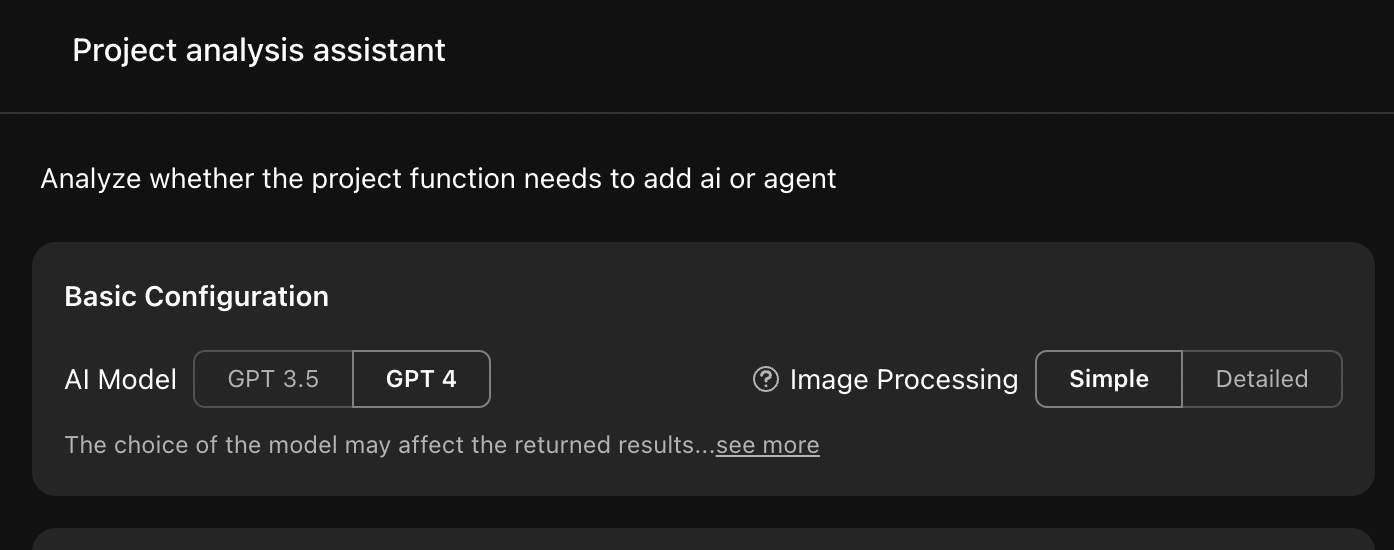Click the "AI Model" label
Viewport: 1394px width, 550px height.
120,380
